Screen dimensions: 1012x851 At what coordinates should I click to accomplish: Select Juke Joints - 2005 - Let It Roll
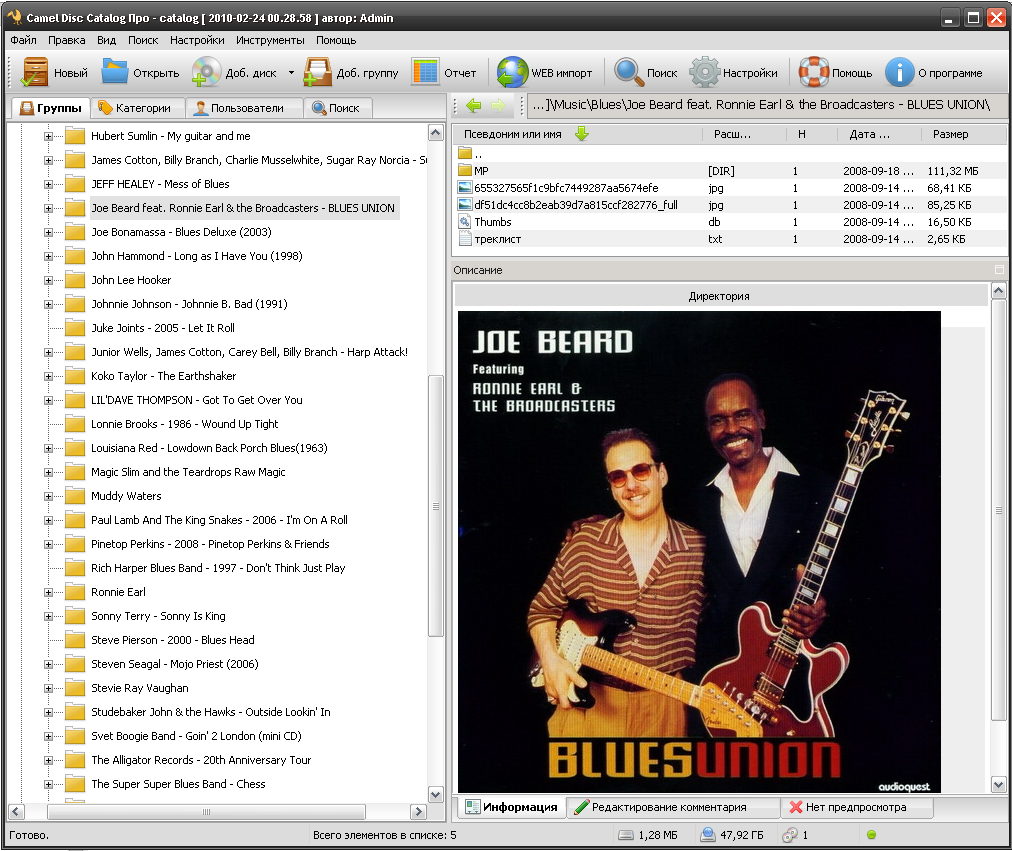coord(163,328)
